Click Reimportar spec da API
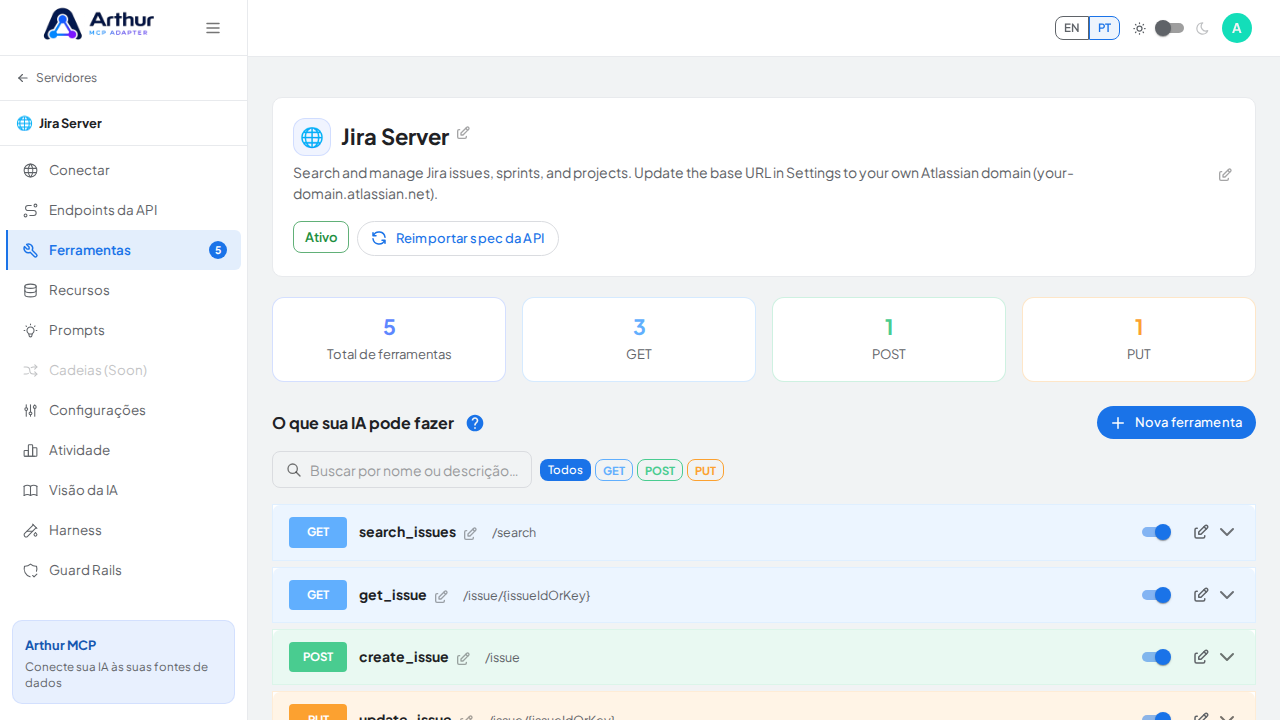 pyautogui.click(x=458, y=238)
